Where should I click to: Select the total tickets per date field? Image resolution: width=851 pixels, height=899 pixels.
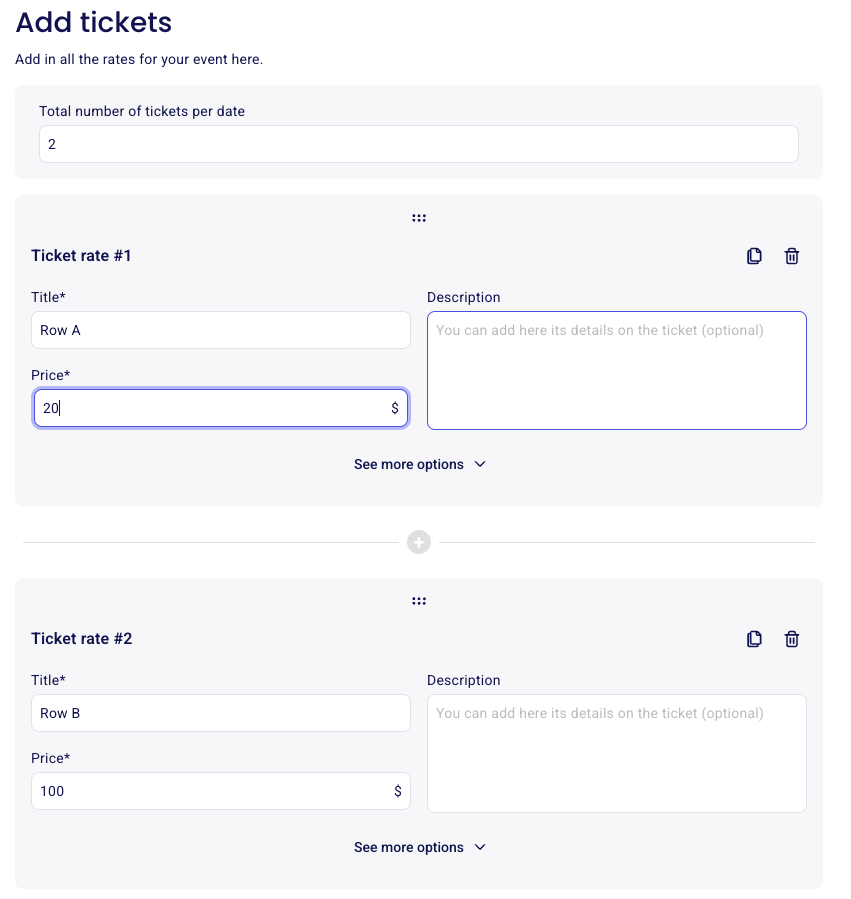[x=418, y=144]
